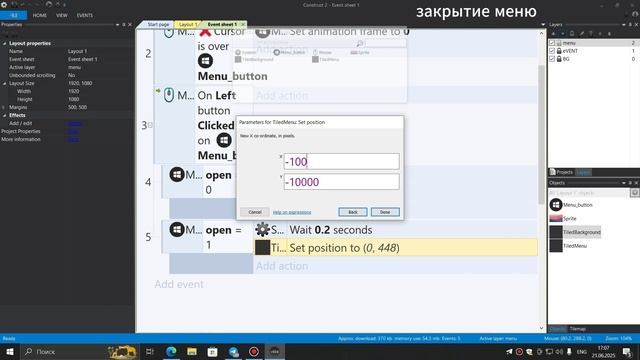Click the Y coordinate input with -10000
The height and width of the screenshot is (360, 640).
click(342, 182)
